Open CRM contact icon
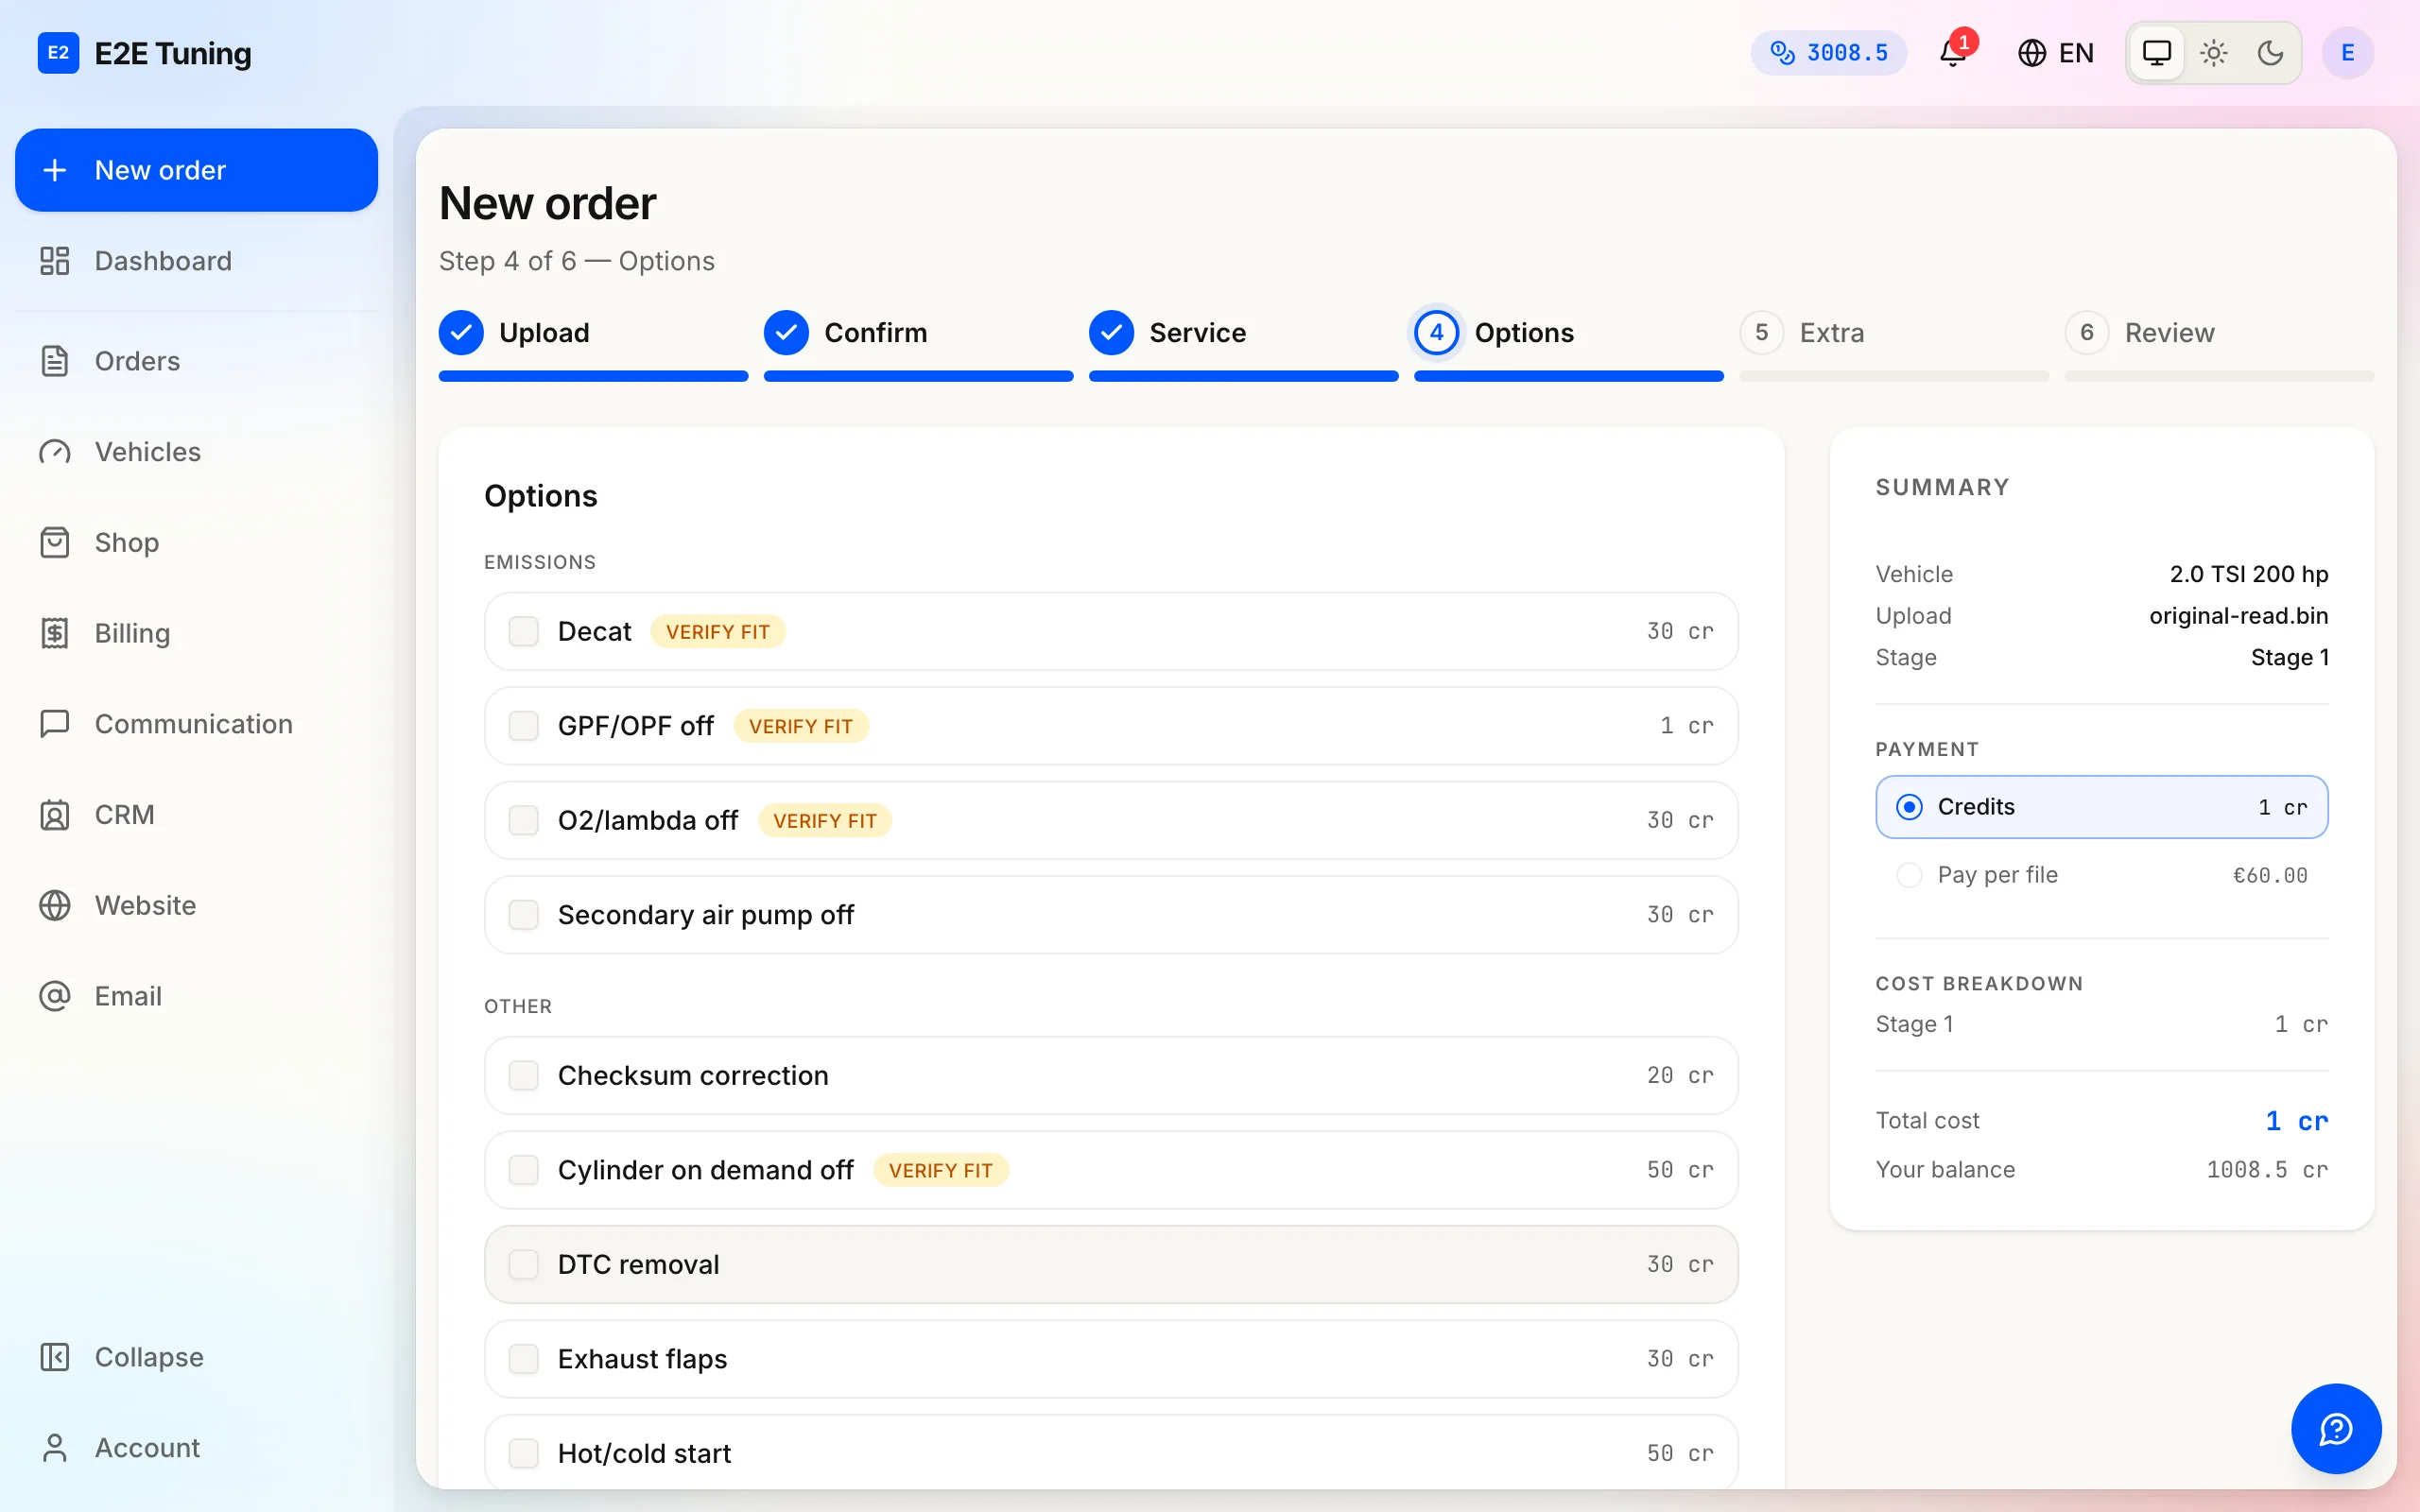This screenshot has height=1512, width=2420. point(55,815)
